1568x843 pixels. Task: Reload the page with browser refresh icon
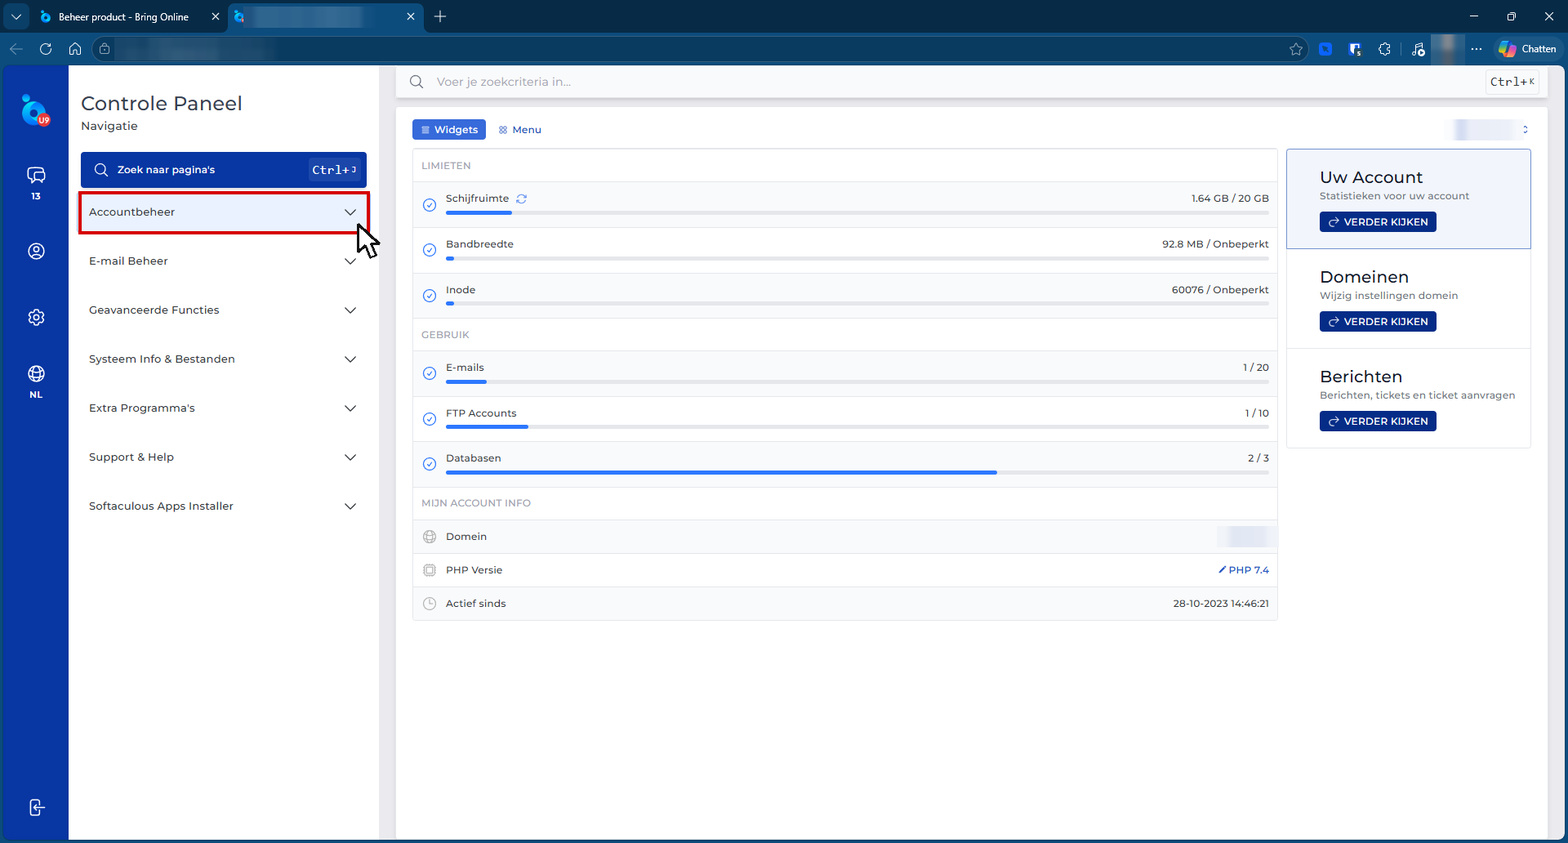[46, 48]
